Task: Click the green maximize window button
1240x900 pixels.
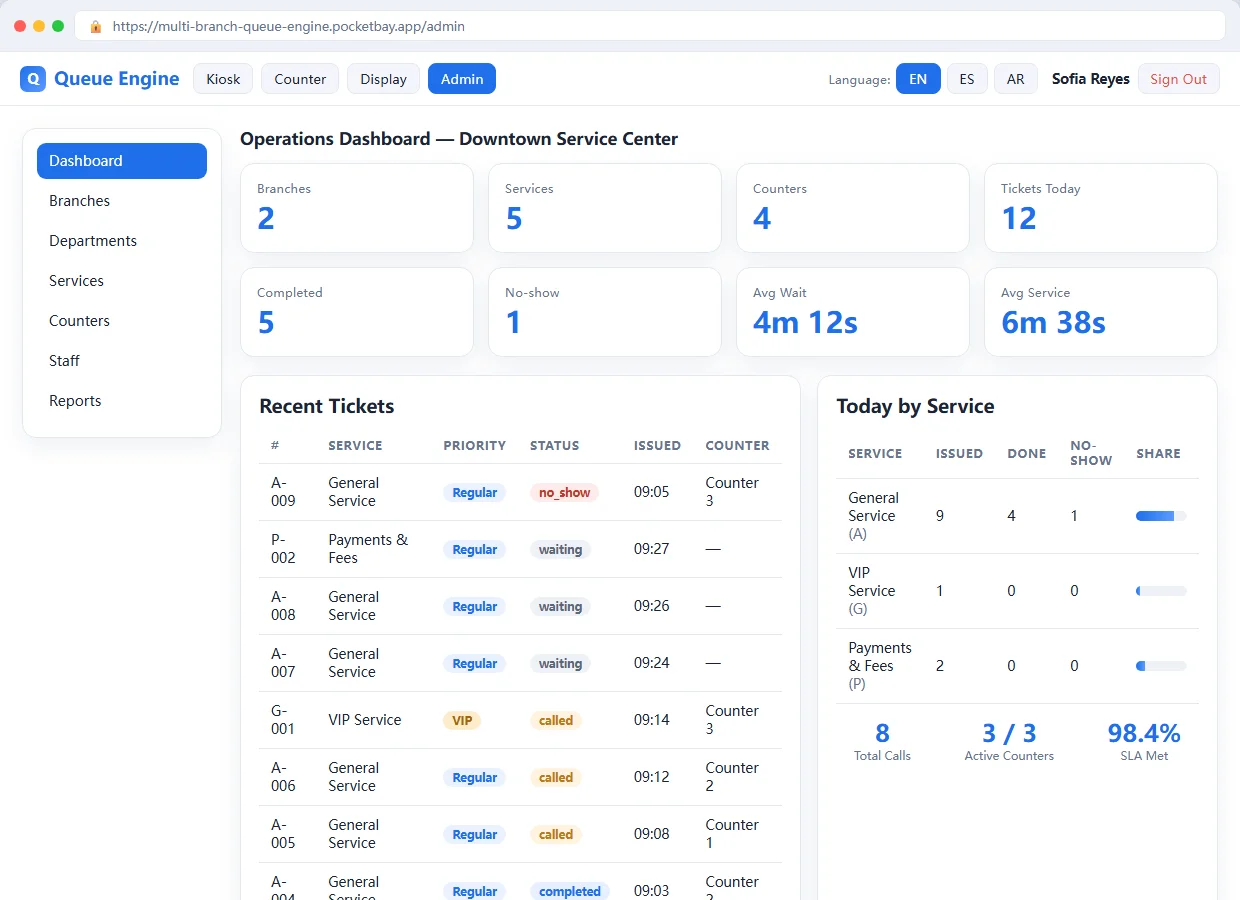Action: tap(58, 26)
